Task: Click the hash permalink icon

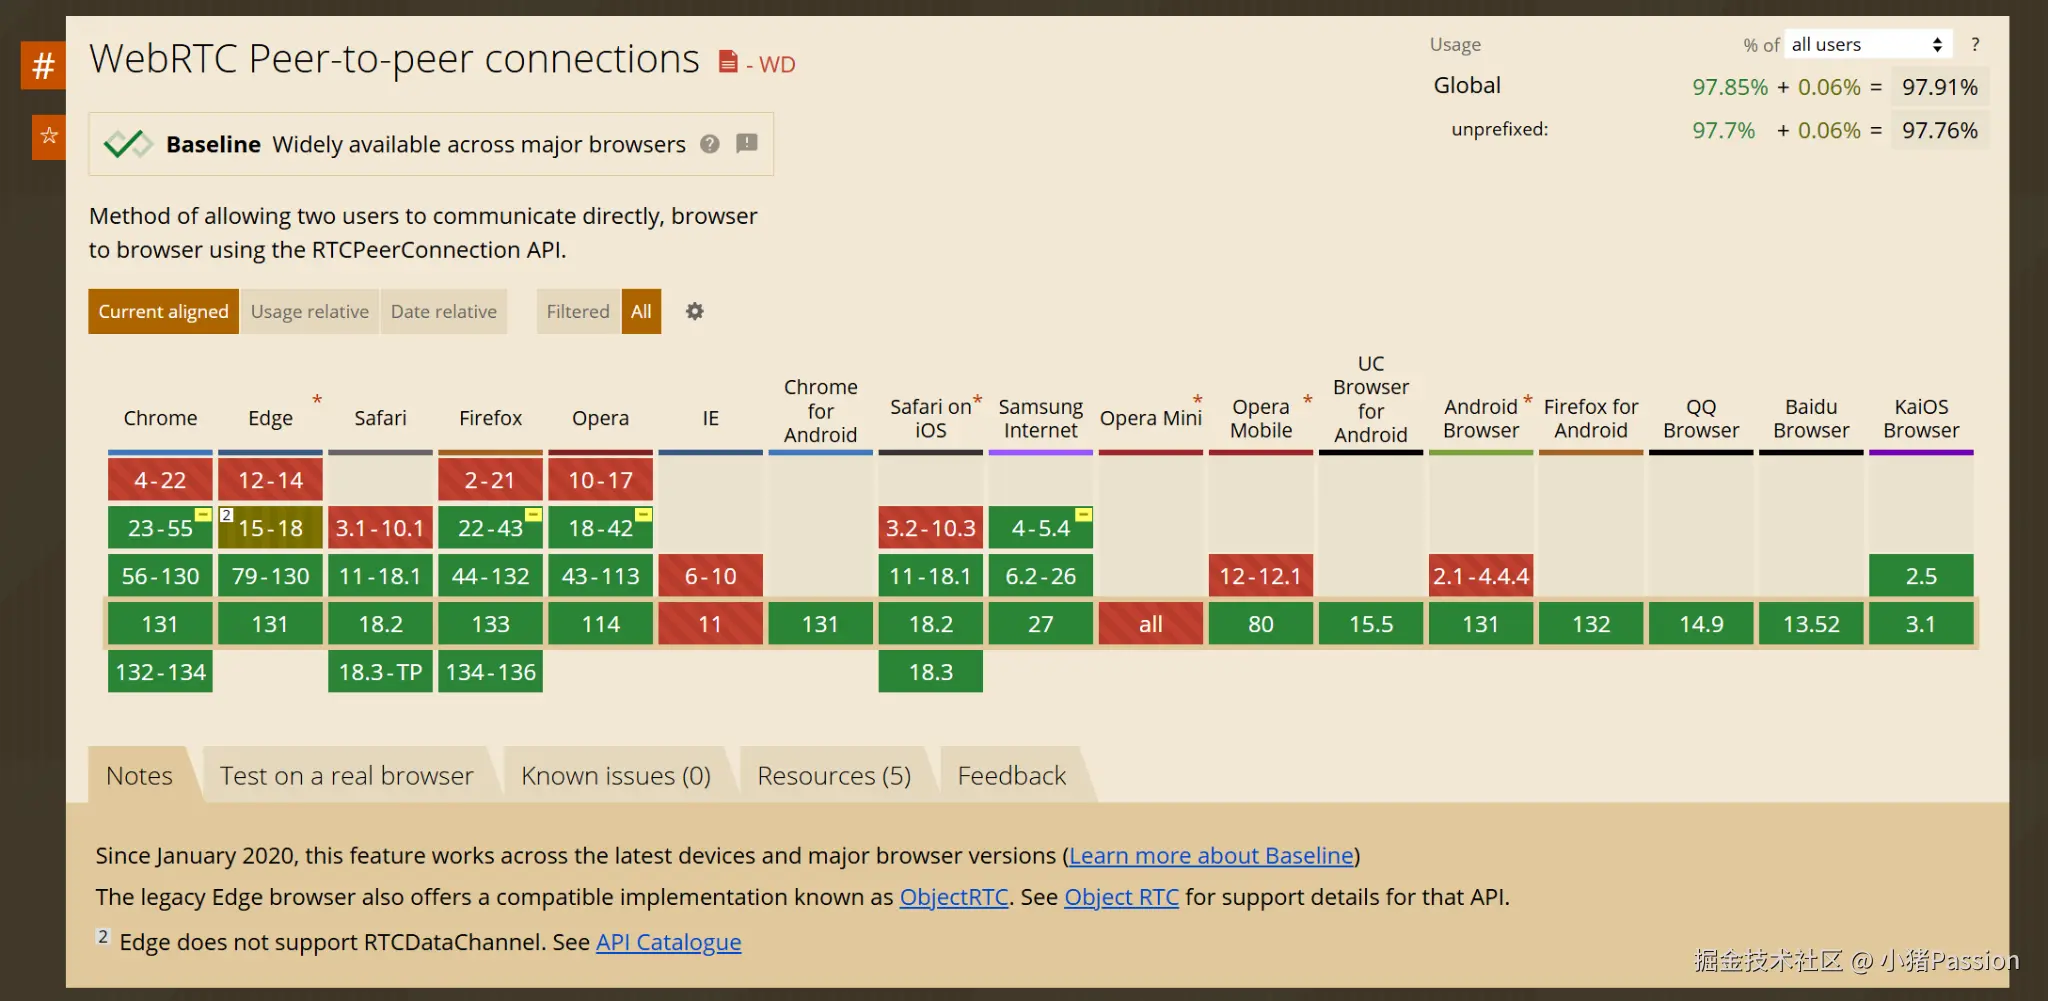Action: coord(43,66)
